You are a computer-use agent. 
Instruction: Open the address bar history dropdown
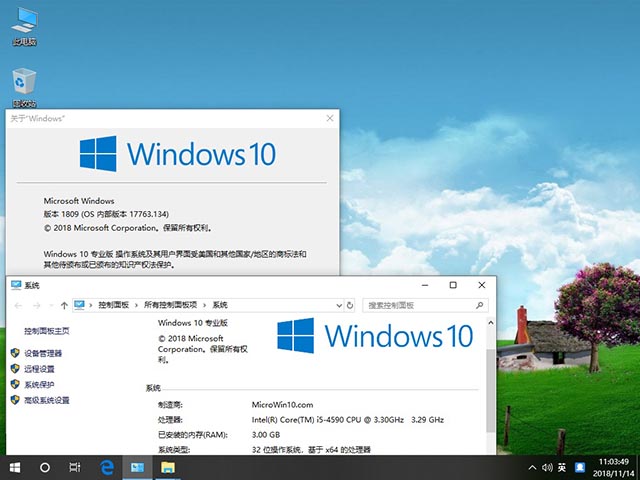click(x=339, y=305)
